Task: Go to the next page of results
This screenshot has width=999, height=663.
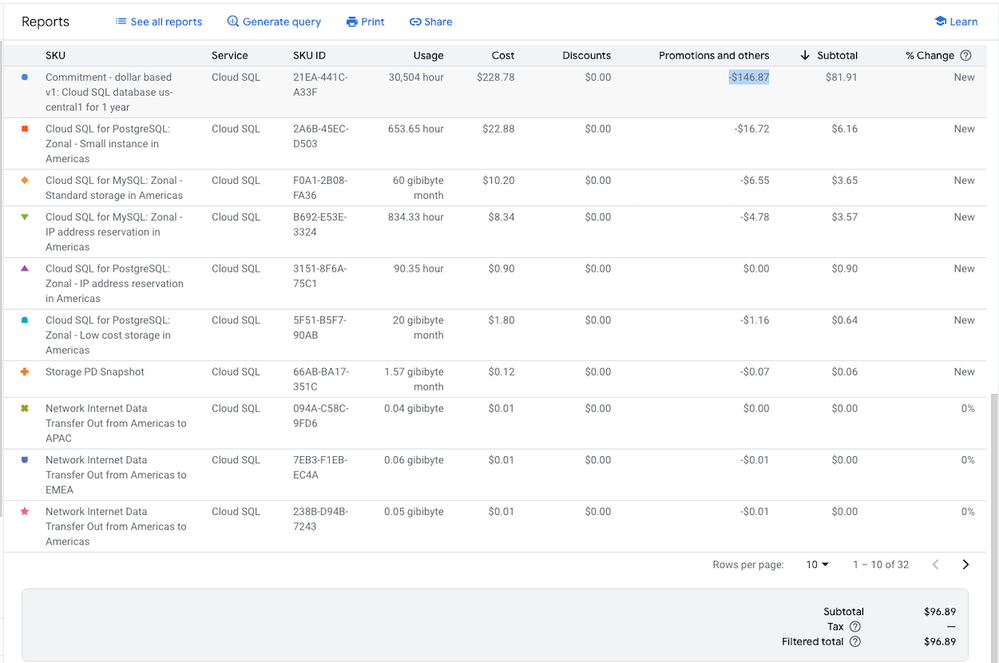Action: point(965,564)
